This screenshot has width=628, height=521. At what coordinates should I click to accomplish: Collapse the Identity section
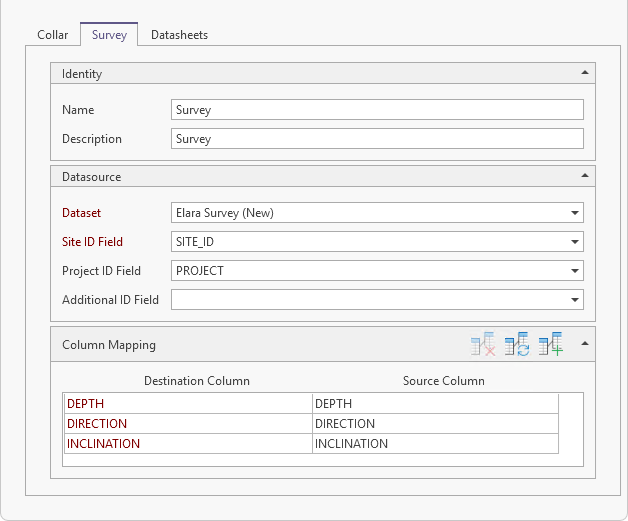583,73
